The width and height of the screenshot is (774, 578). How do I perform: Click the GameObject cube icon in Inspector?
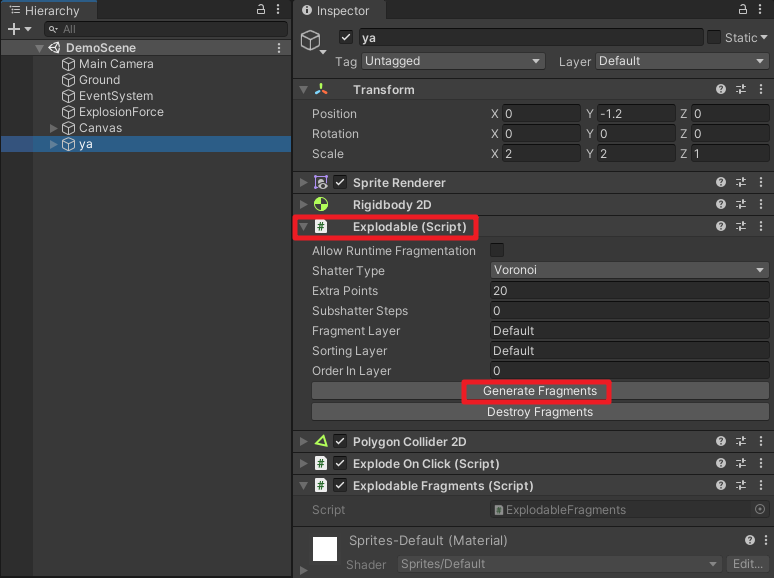click(x=313, y=41)
